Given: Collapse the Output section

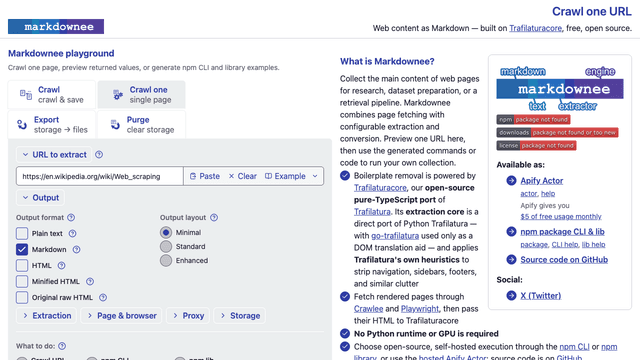Looking at the screenshot, I should 40,198.
